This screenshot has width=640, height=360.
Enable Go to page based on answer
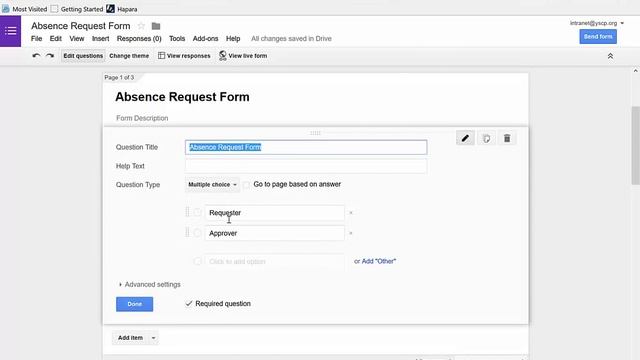tap(246, 185)
